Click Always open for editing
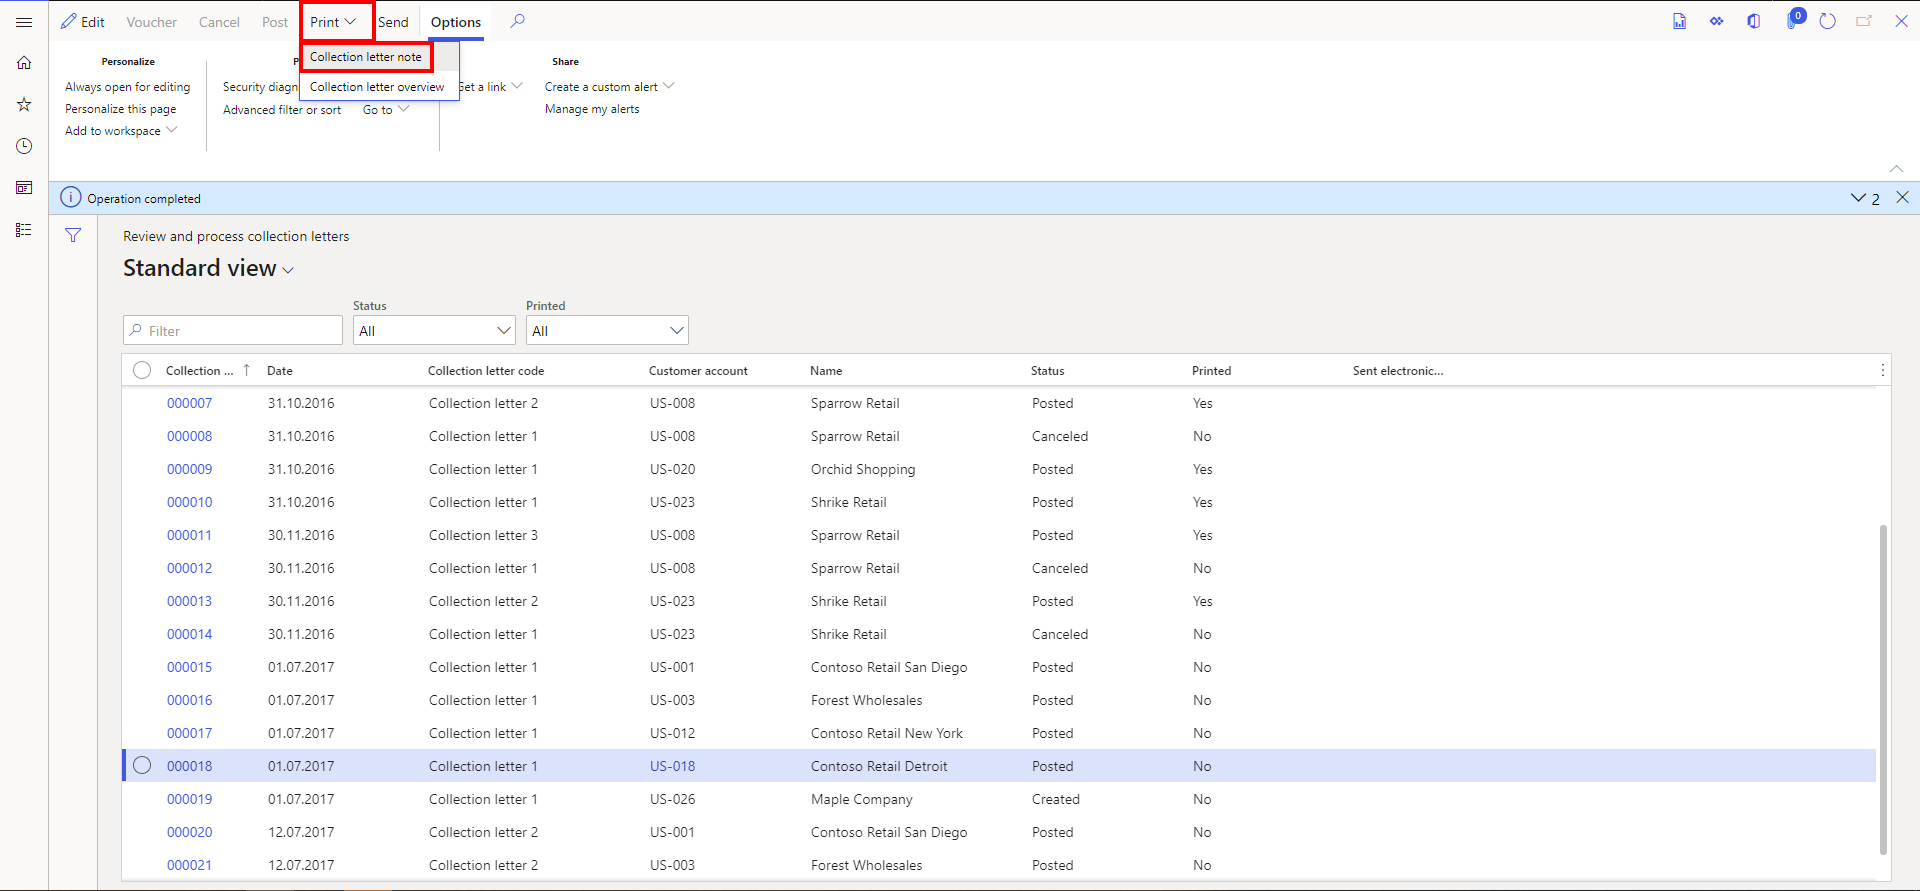Viewport: 1920px width, 891px height. pos(128,87)
